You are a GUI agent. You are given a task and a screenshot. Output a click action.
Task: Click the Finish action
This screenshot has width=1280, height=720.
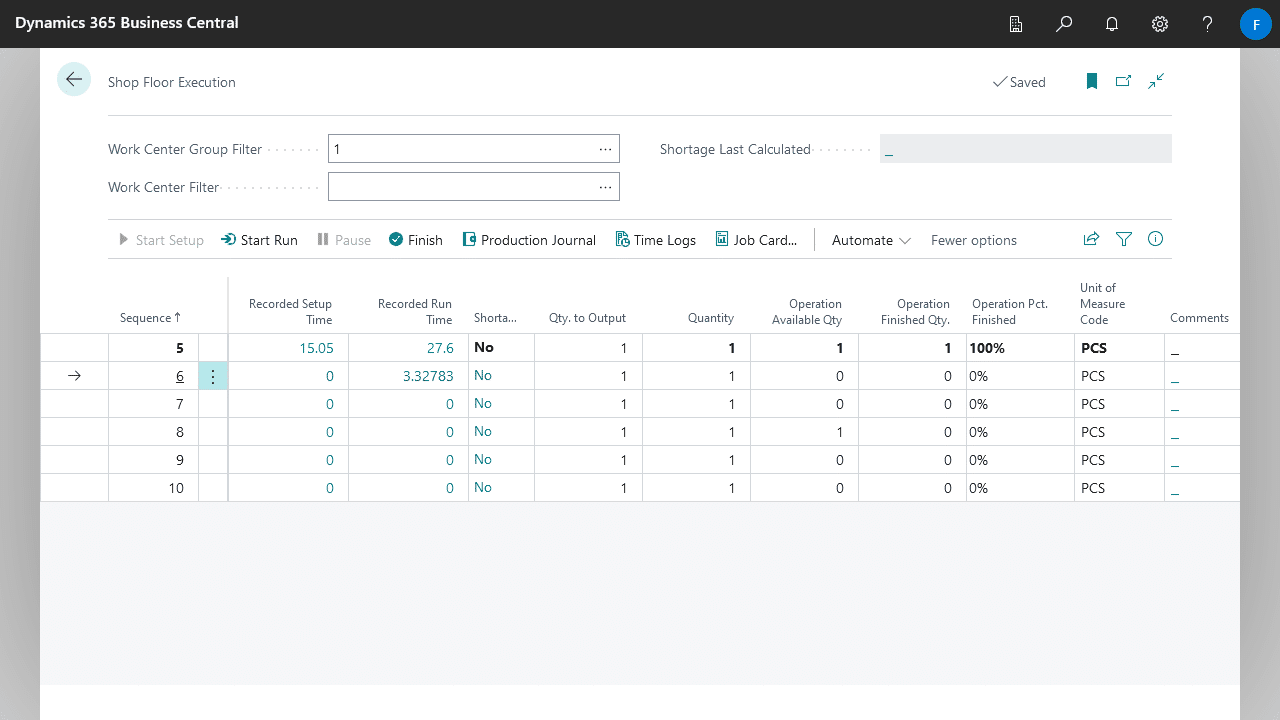(415, 240)
